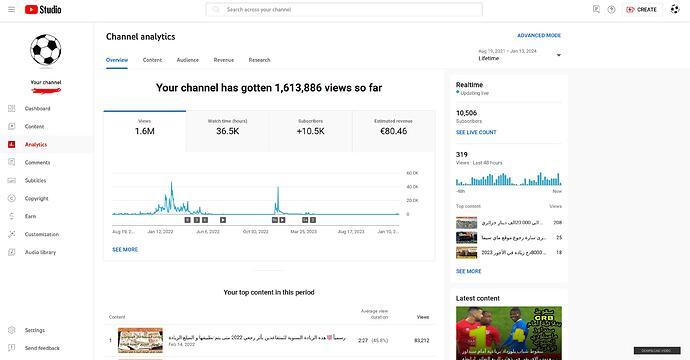
Task: Click the Dashboard sidebar icon
Action: click(x=12, y=108)
